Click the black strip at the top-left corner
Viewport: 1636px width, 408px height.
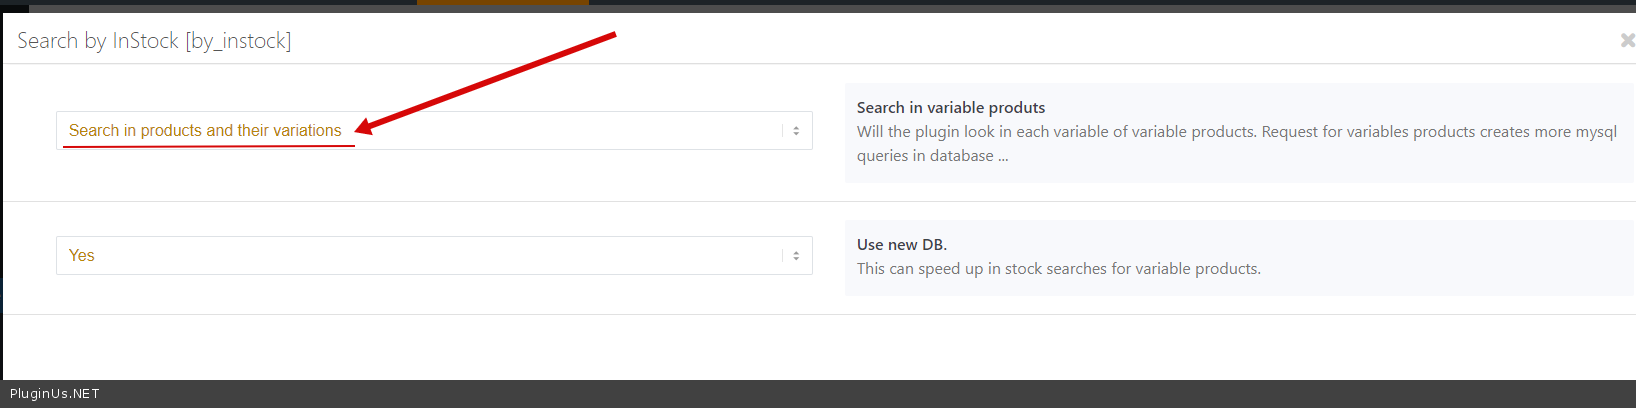pos(14,6)
